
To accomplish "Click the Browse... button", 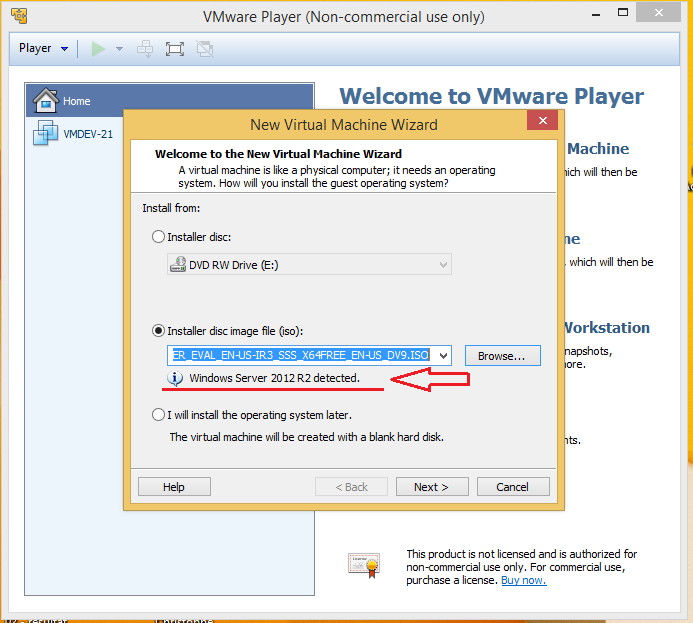I will tap(503, 356).
